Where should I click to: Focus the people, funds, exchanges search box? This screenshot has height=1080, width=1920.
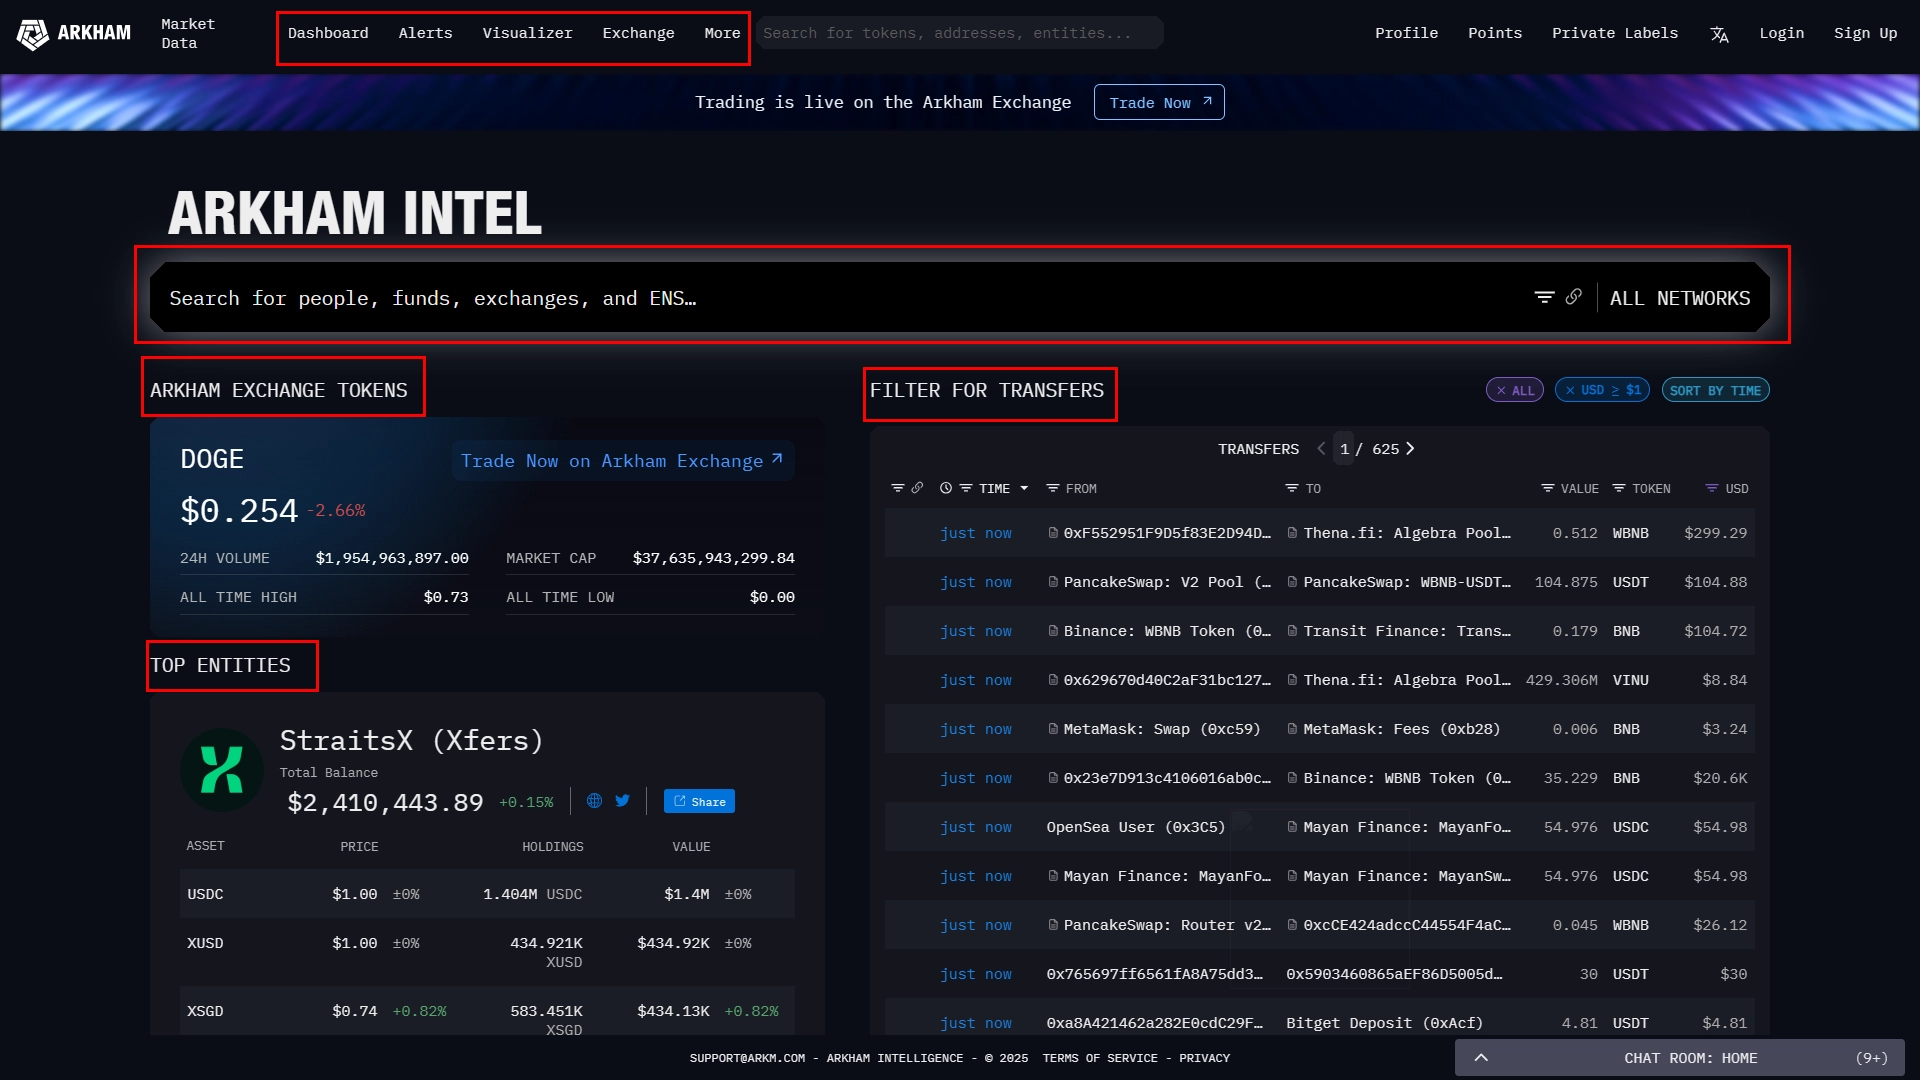[x=840, y=298]
